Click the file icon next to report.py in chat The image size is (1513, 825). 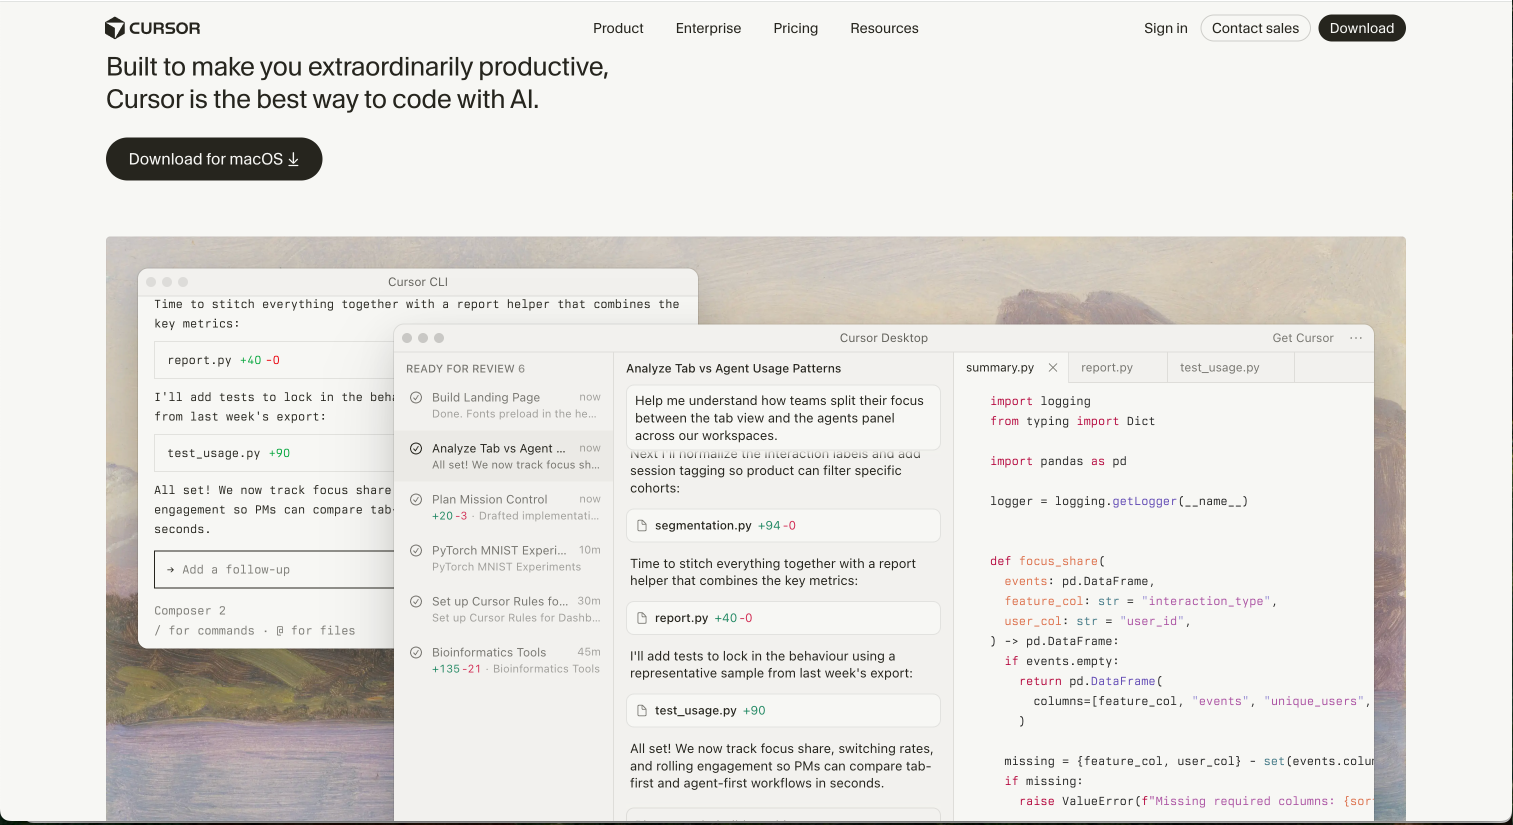click(642, 618)
